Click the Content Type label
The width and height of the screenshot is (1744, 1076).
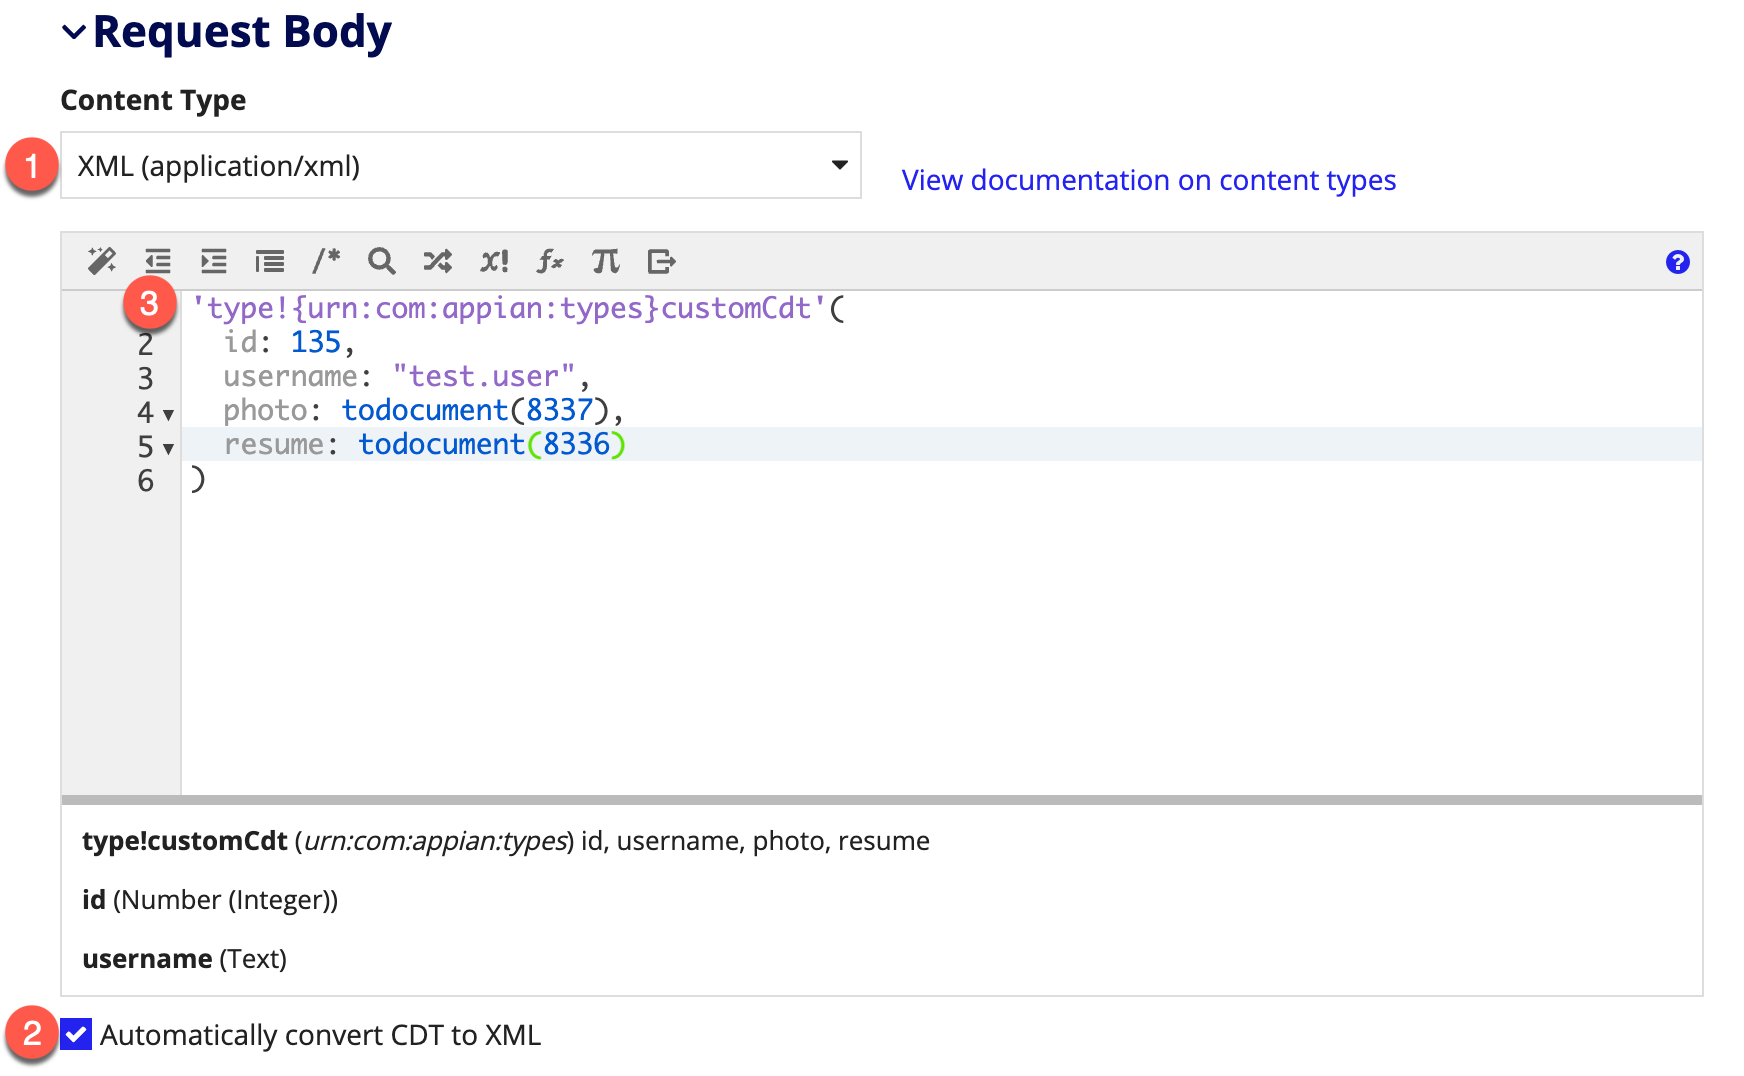pos(153,100)
